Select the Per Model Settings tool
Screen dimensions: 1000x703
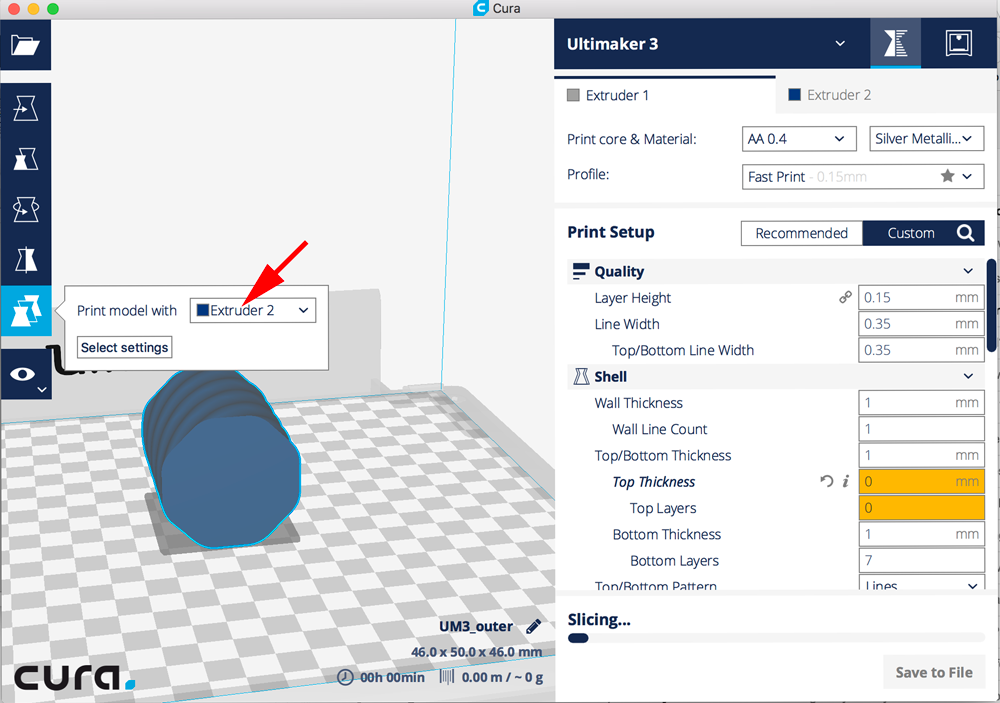point(26,311)
